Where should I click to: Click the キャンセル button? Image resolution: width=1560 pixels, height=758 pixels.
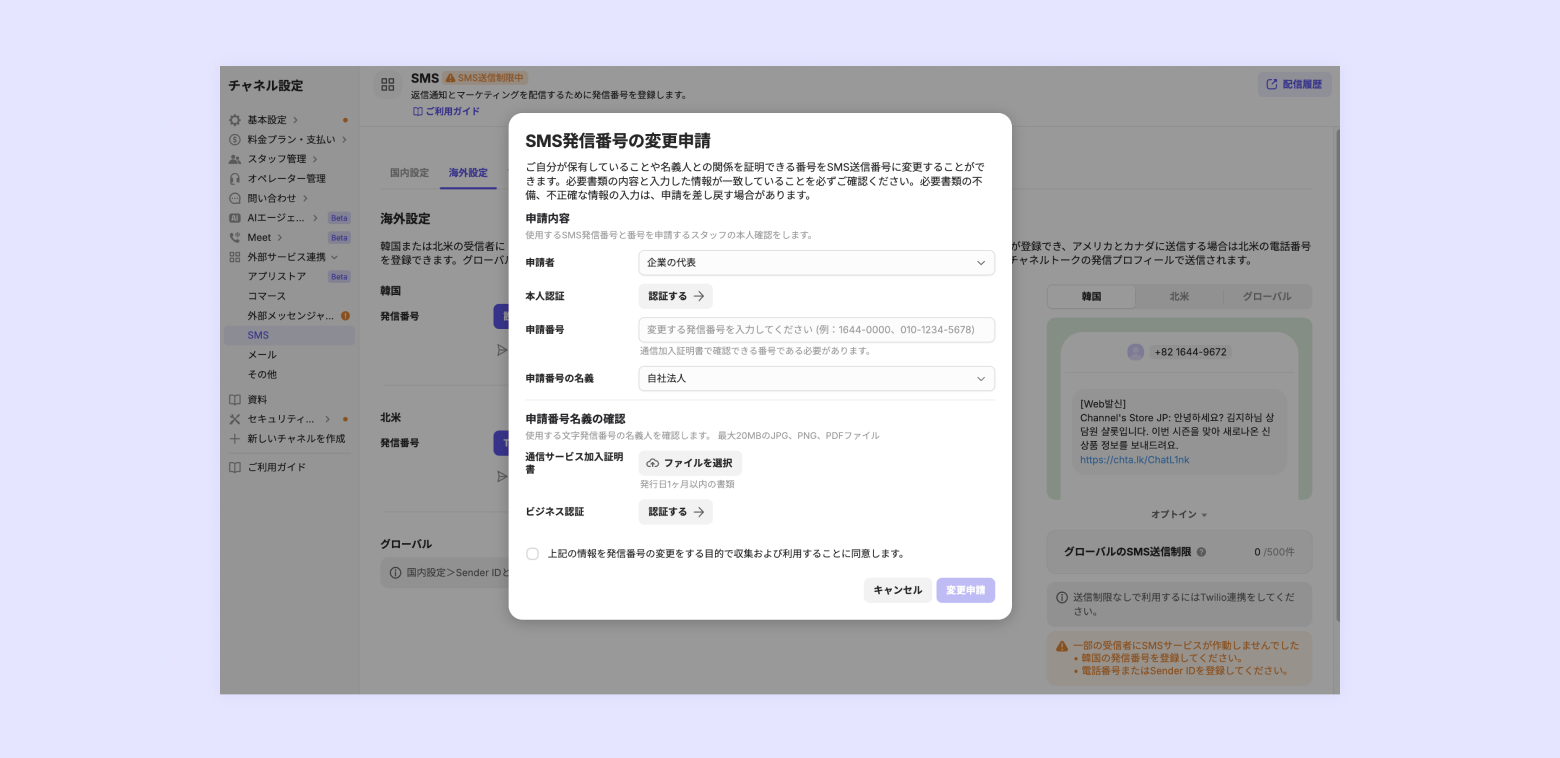[898, 590]
